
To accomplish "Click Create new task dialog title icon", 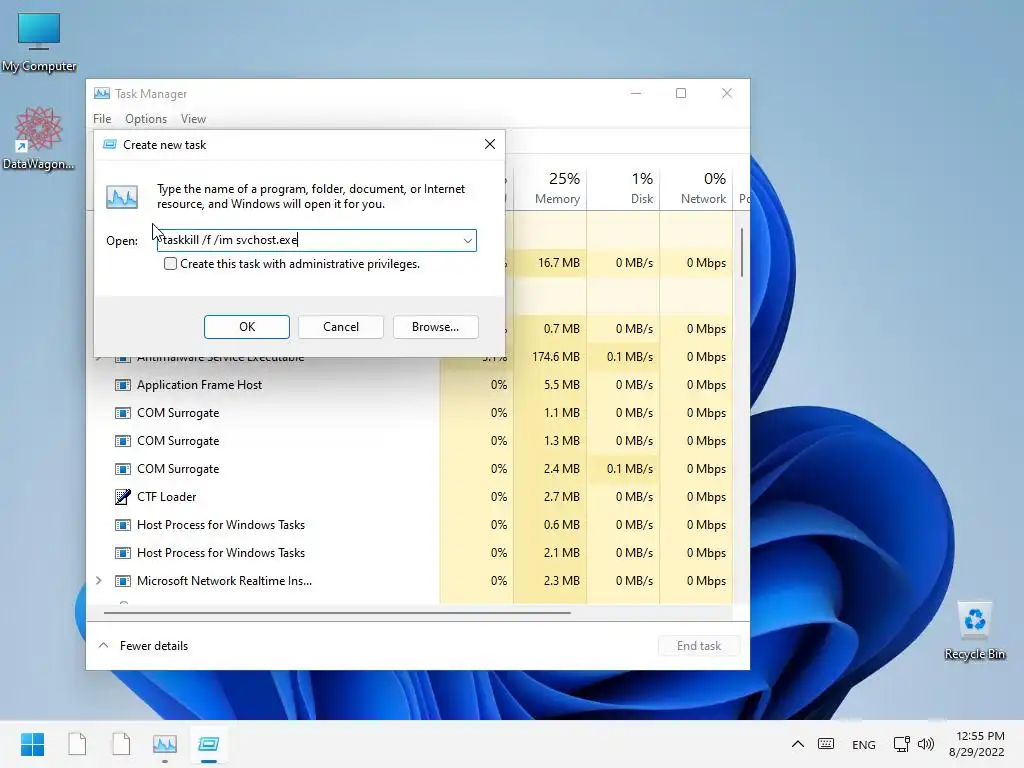I will [110, 144].
